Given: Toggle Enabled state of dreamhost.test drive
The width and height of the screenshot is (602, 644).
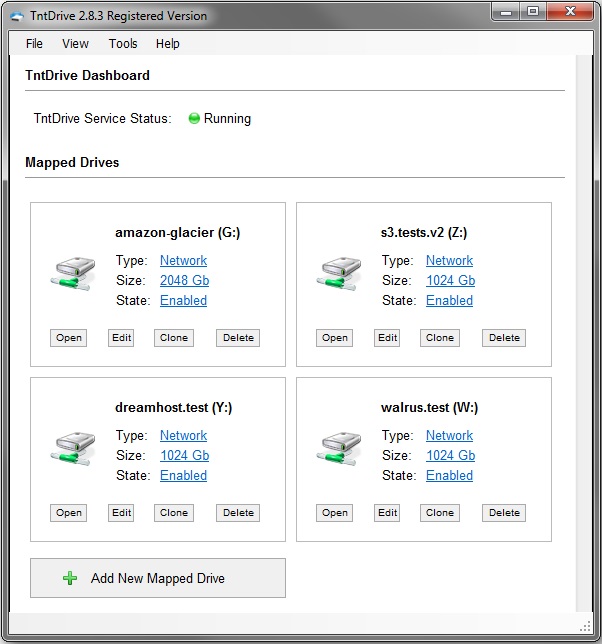Looking at the screenshot, I should coord(183,475).
